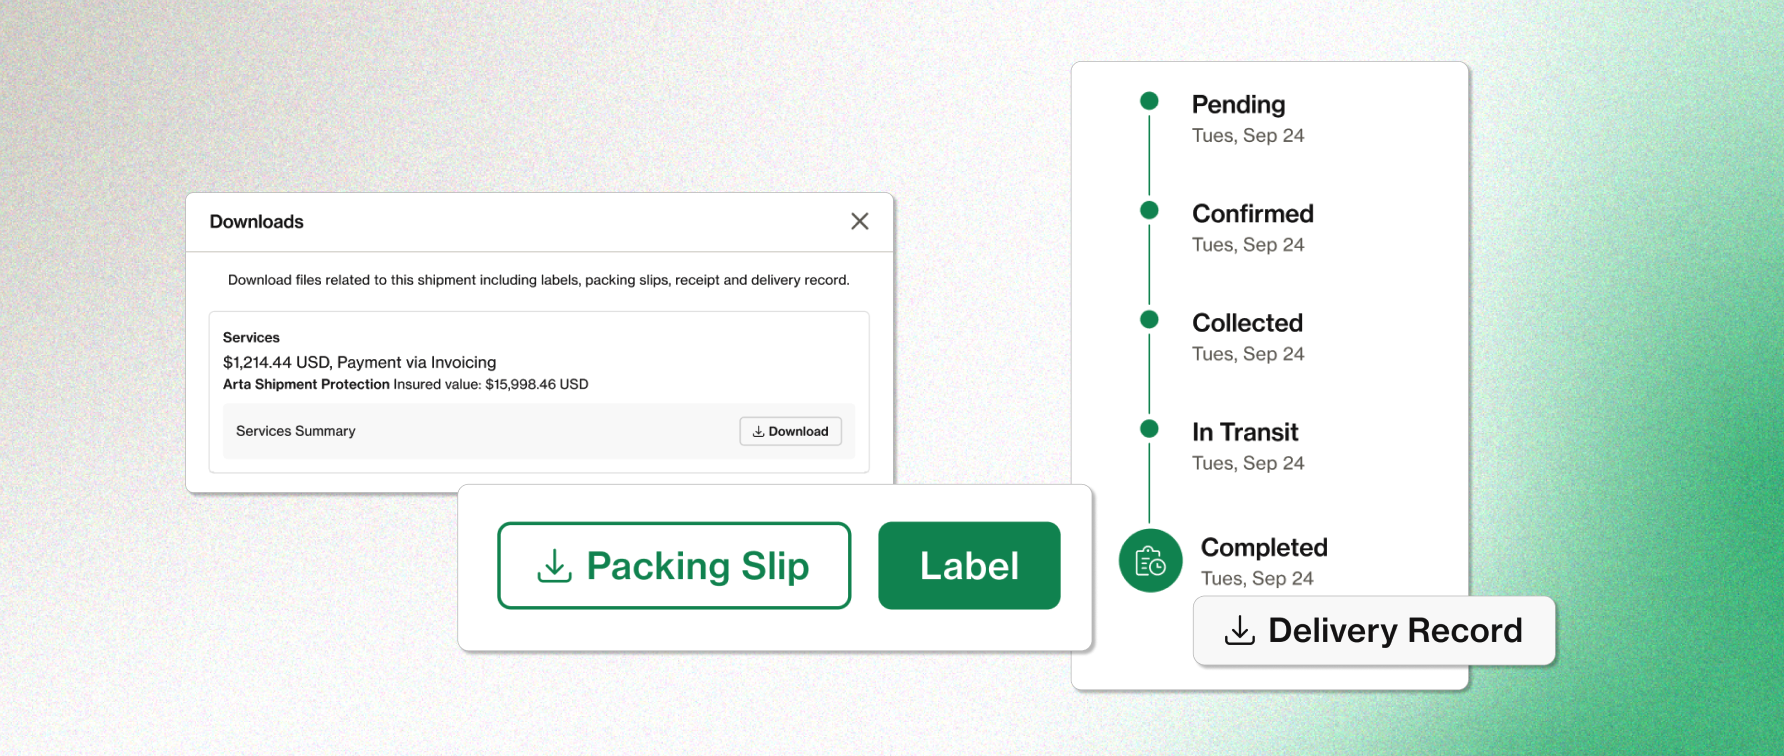The width and height of the screenshot is (1784, 756).
Task: Select the Confirmed timeline dot
Action: tap(1149, 210)
